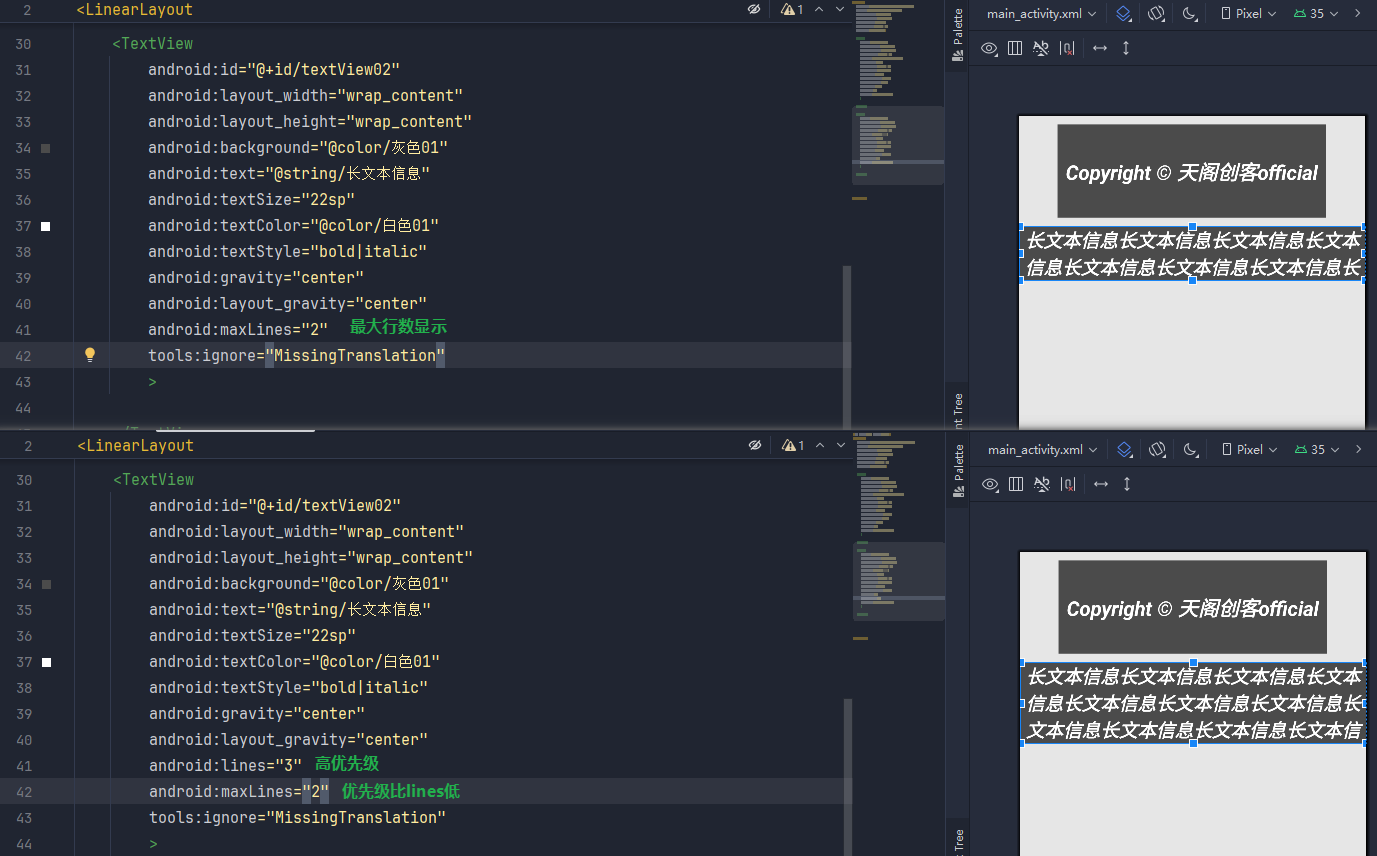
Task: Click gray color swatch on line 34 in upper editor
Action: 46,148
